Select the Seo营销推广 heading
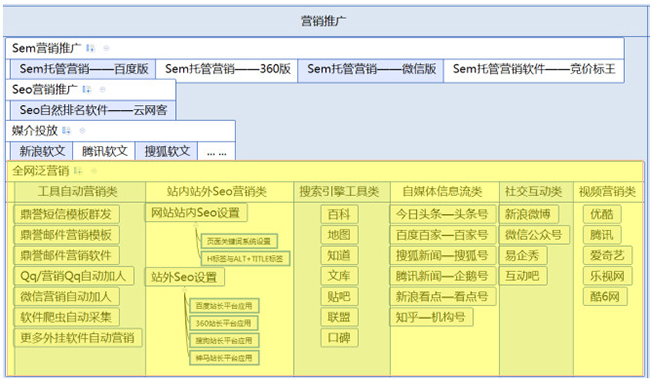This screenshot has height=380, width=650. coord(44,89)
